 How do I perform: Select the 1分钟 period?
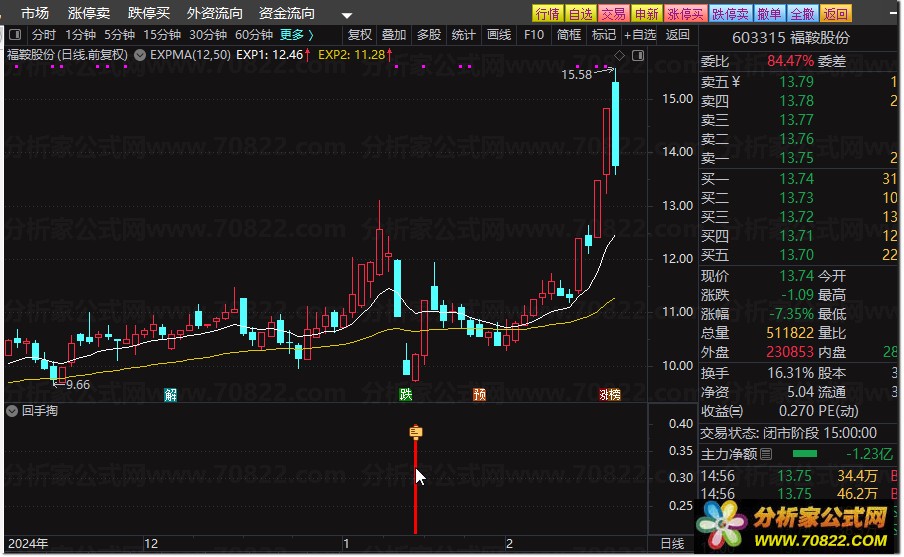80,35
